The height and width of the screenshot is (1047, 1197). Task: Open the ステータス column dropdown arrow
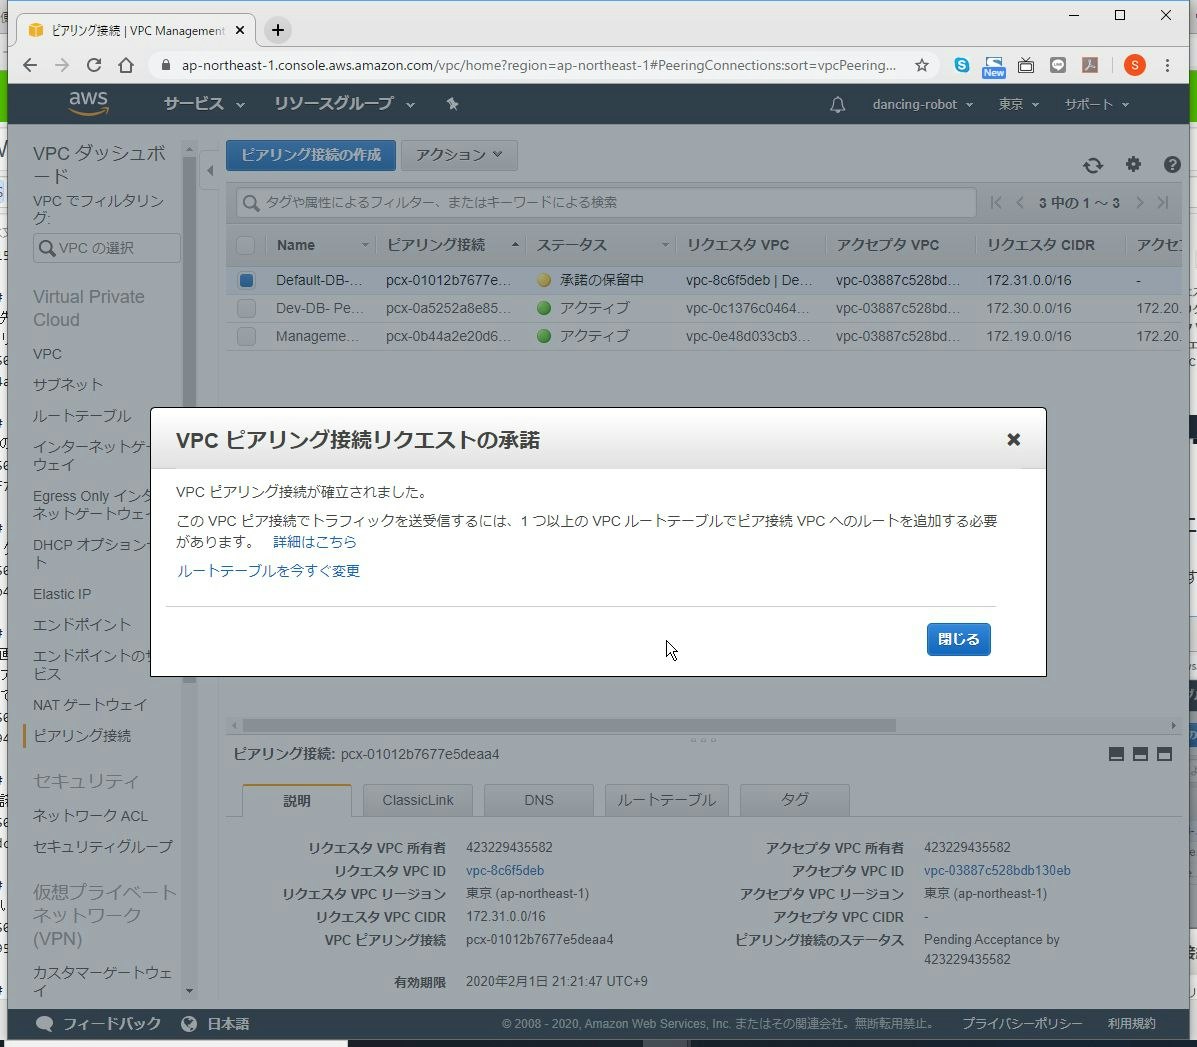665,245
